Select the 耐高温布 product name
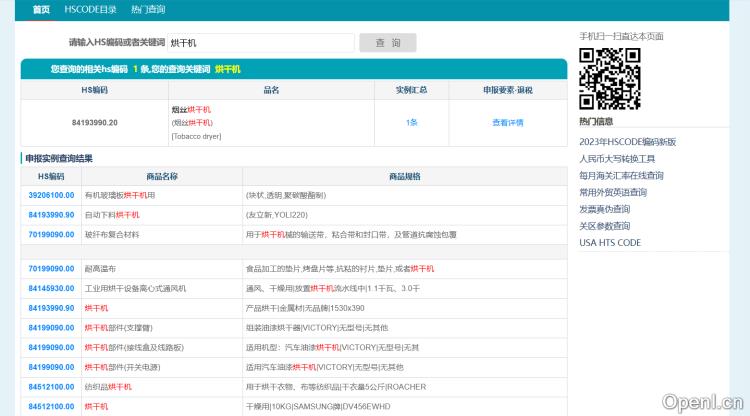Viewport: 750px width, 416px height. (100, 269)
